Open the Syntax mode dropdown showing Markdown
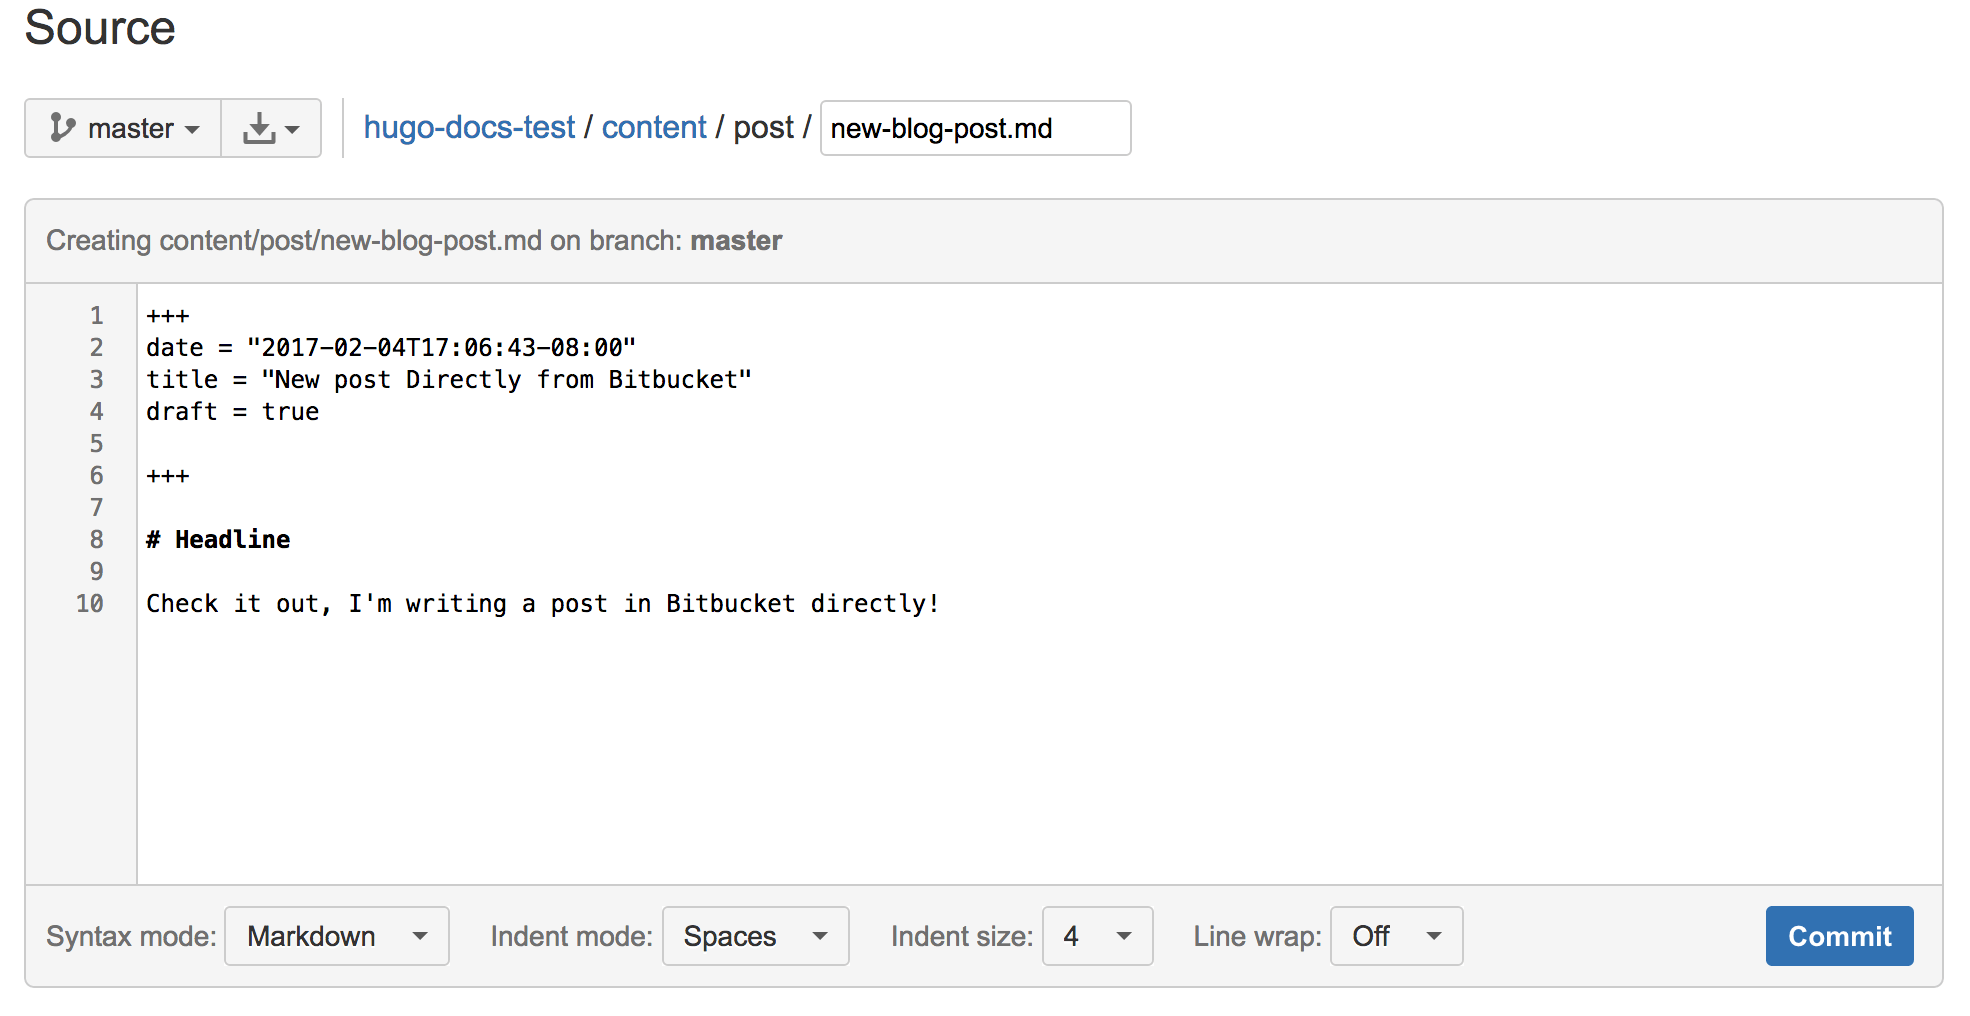The image size is (1970, 1016). [x=336, y=936]
